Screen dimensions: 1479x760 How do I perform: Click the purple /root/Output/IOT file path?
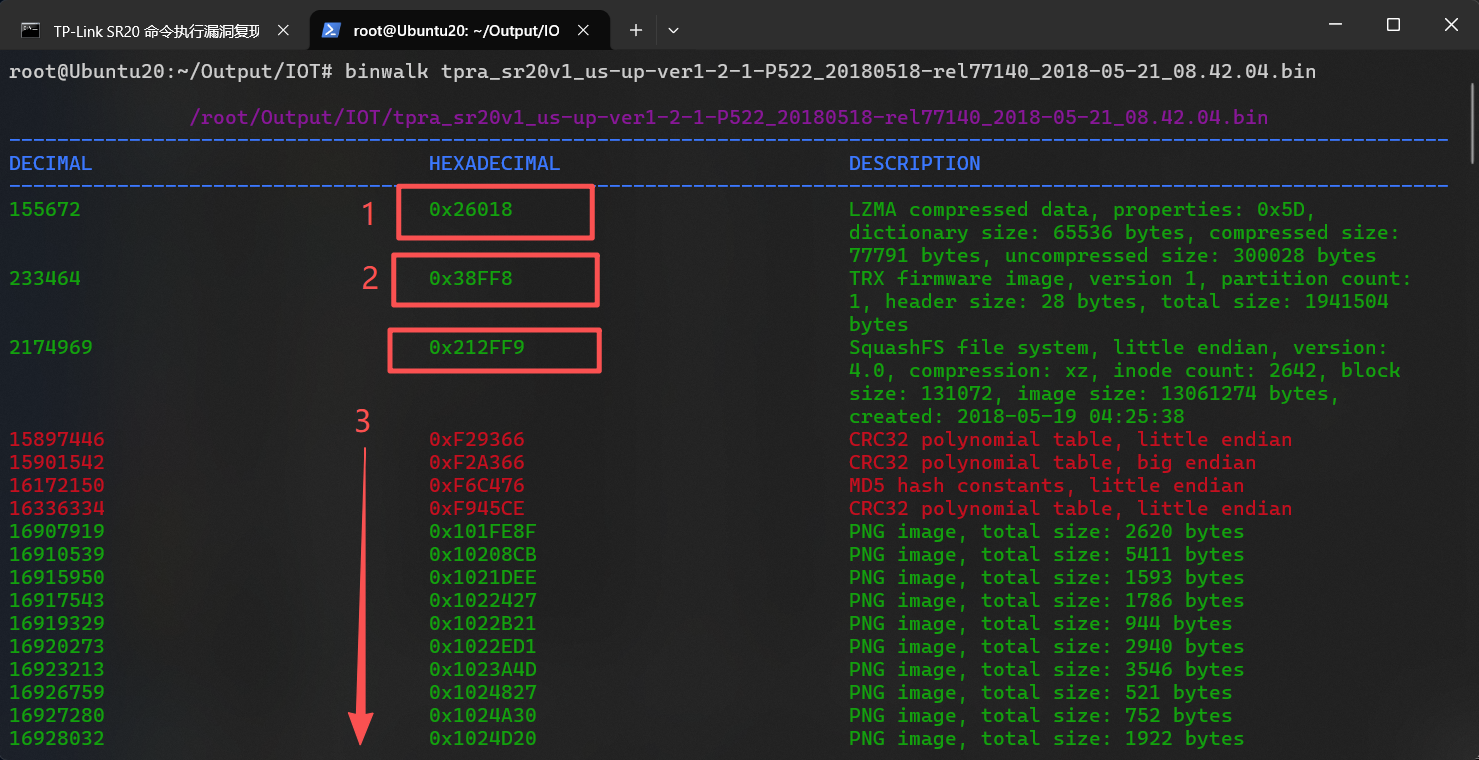click(x=729, y=117)
